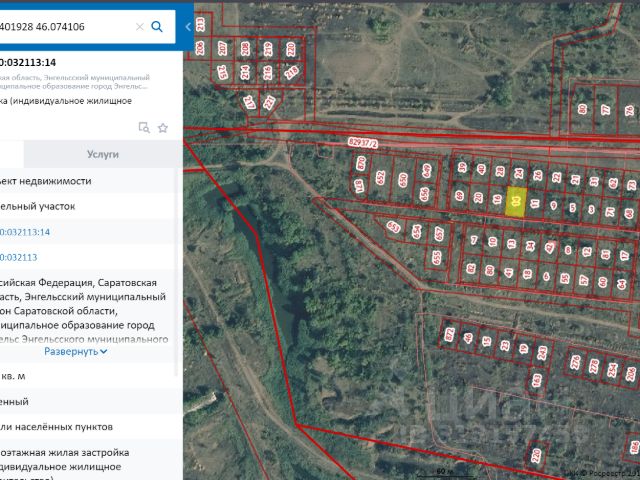Open cadastral quarter link 0:032113
This screenshot has width=640, height=480.
(18, 258)
